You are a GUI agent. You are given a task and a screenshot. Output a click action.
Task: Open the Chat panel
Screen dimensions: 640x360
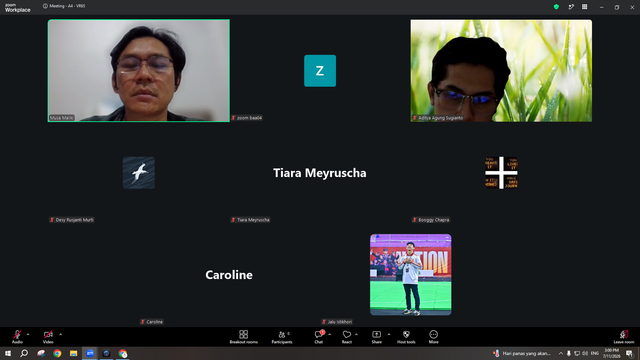pos(319,337)
